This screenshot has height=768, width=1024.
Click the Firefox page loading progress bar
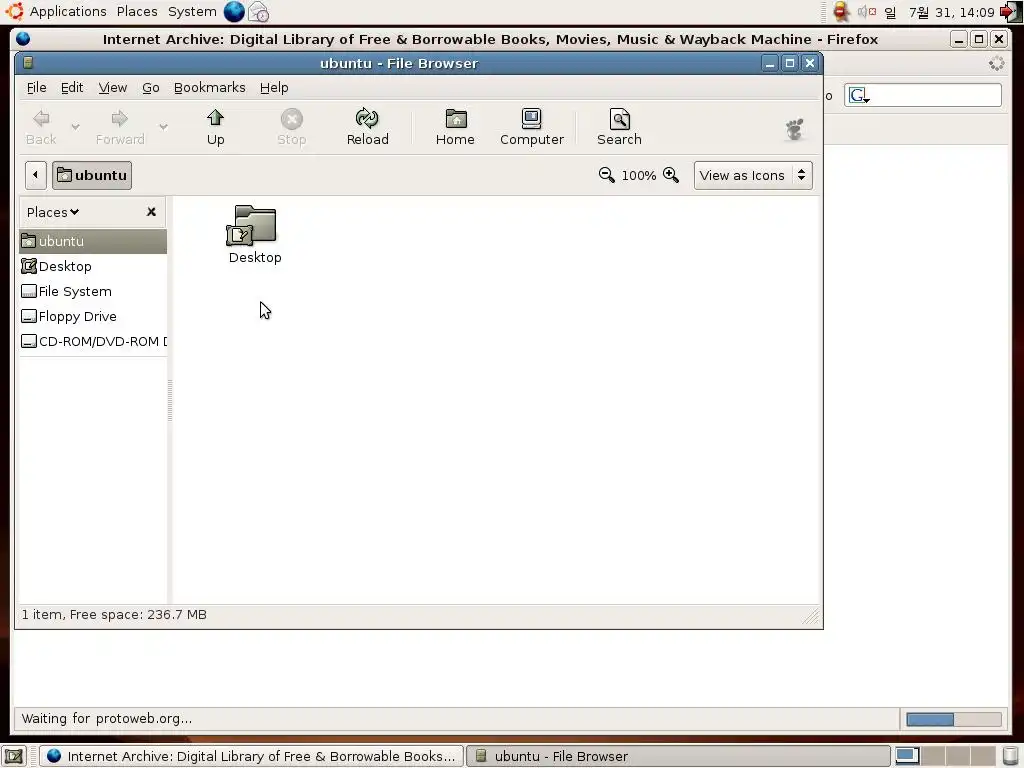click(953, 719)
